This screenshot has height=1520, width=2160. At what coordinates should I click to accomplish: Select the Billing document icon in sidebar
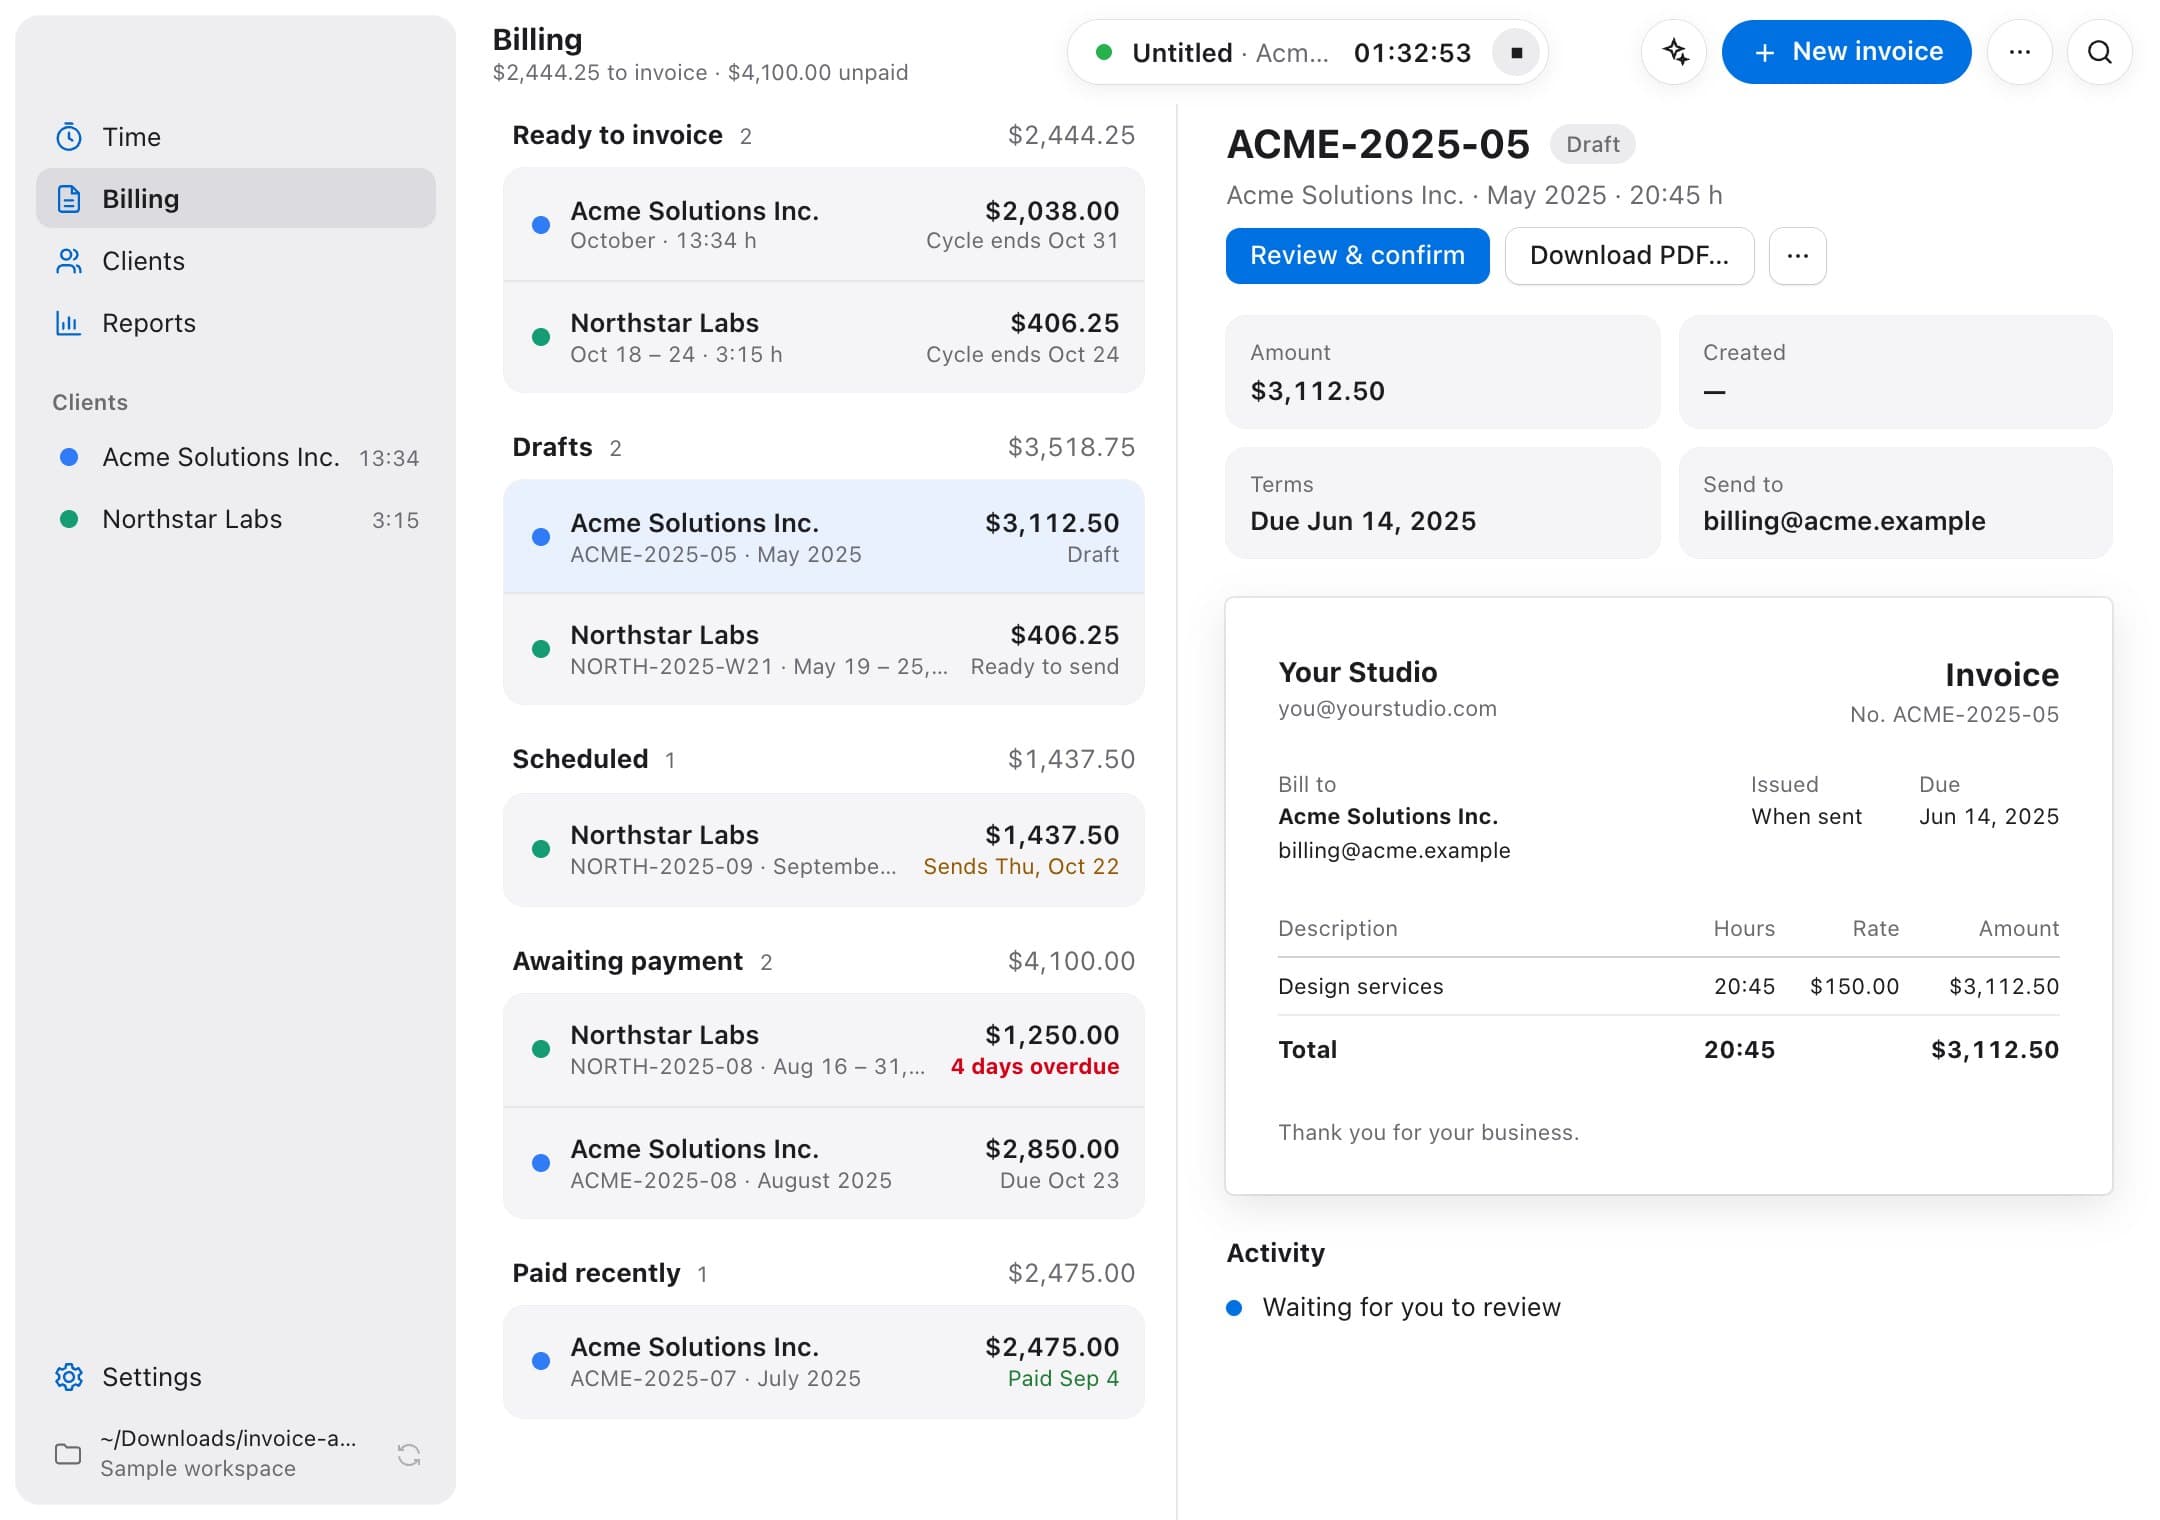pyautogui.click(x=68, y=199)
